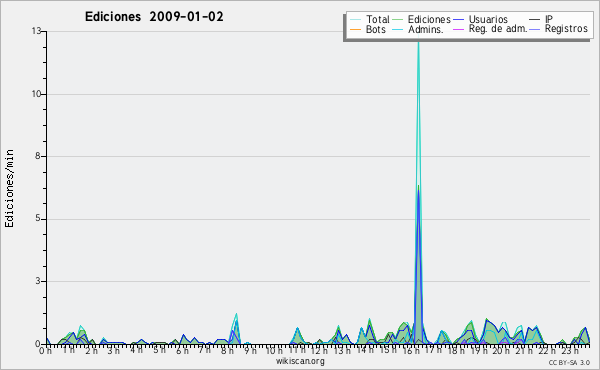
Task: Click the small peak between 8 h and 9 h
Action: (236, 314)
